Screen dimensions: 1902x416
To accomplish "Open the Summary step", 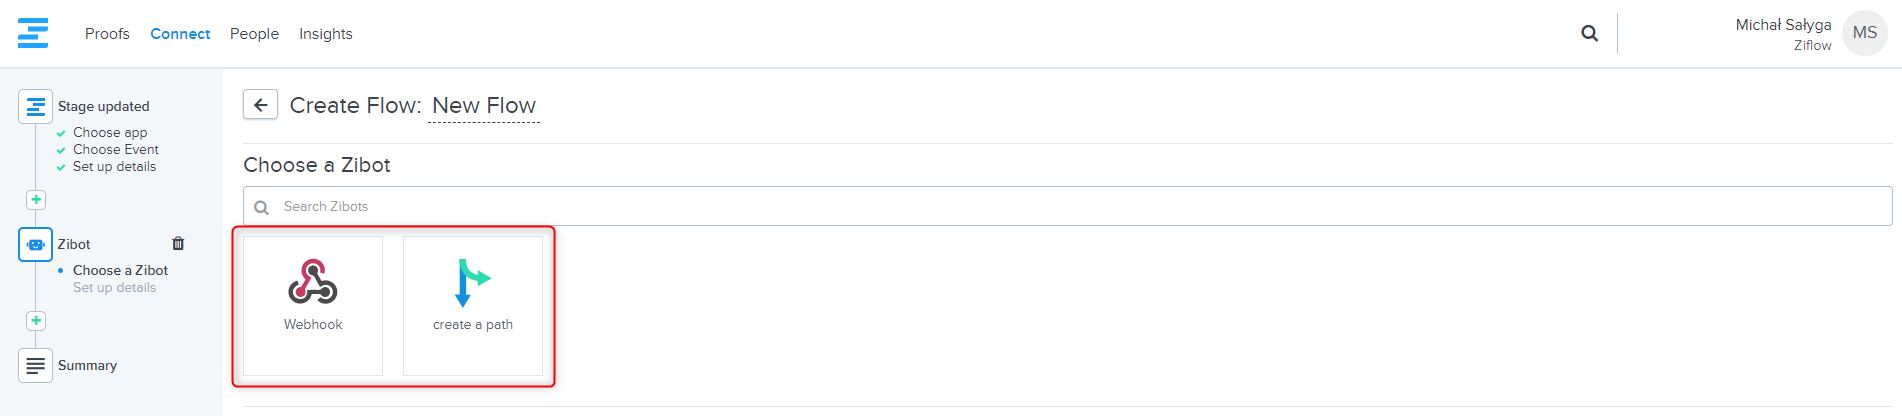I will click(87, 365).
